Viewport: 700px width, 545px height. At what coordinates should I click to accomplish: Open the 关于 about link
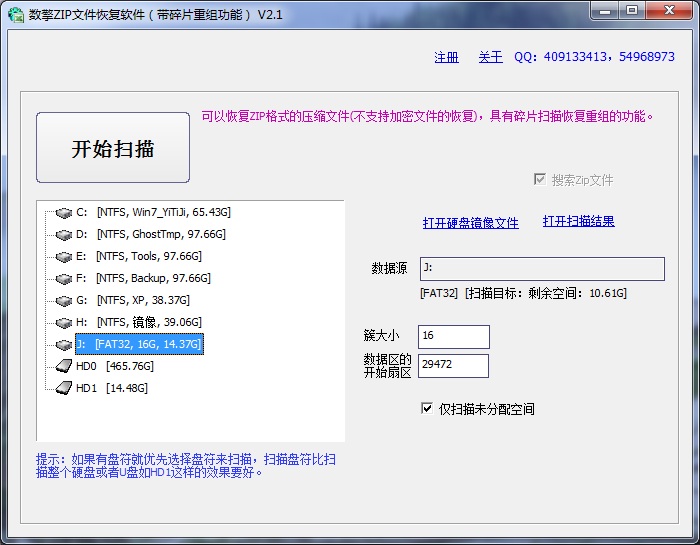(490, 58)
